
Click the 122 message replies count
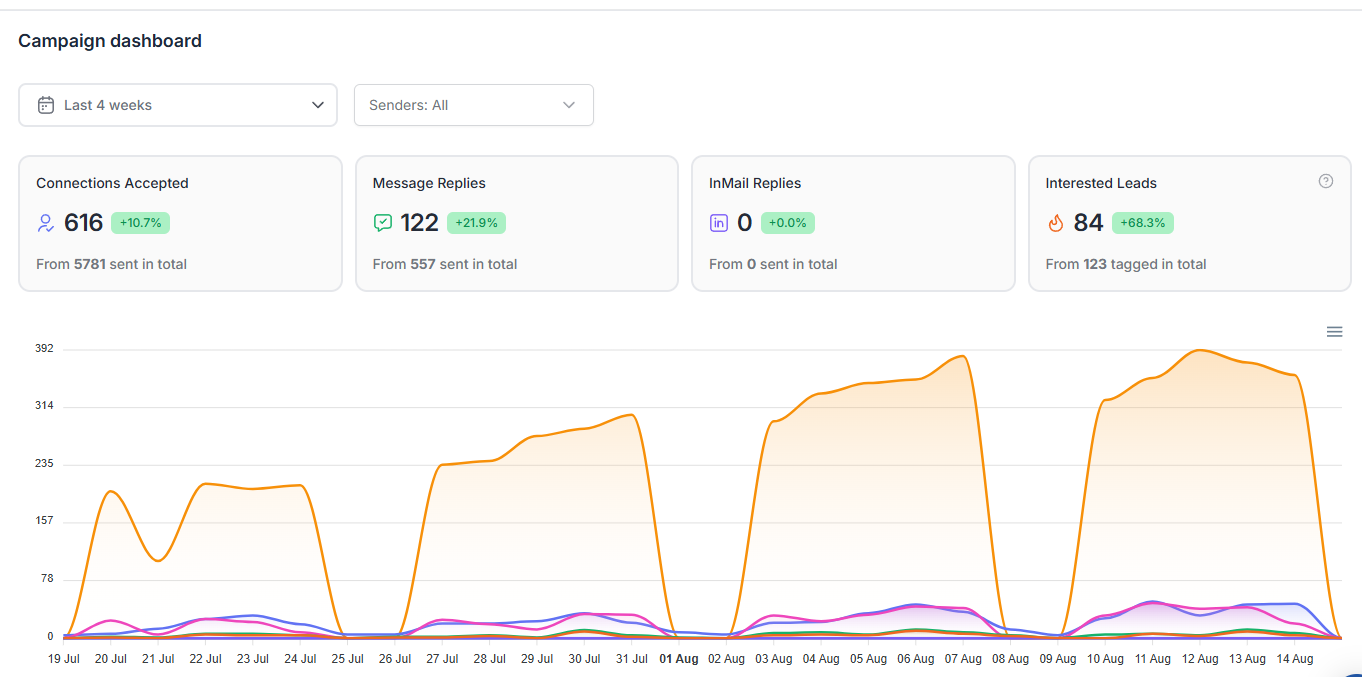[x=420, y=223]
